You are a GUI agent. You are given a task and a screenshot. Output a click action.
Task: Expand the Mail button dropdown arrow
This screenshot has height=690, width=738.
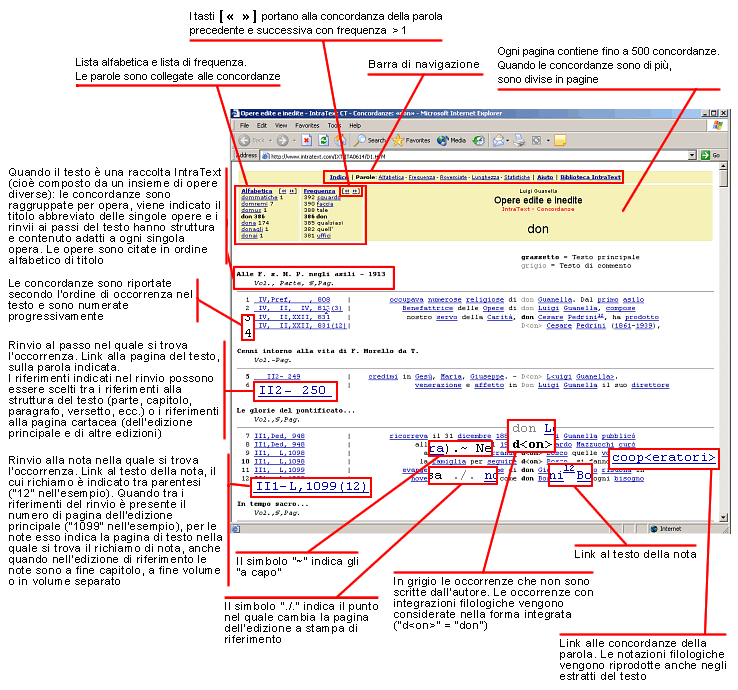tap(508, 140)
